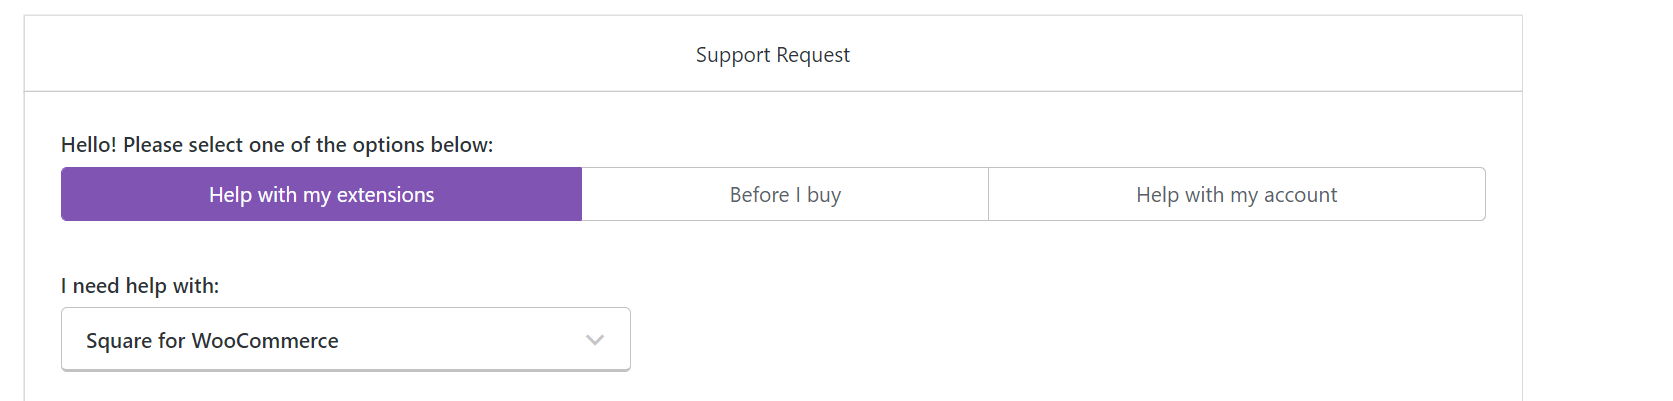Choose the "Help with my account" option
1673x401 pixels.
pyautogui.click(x=1236, y=194)
